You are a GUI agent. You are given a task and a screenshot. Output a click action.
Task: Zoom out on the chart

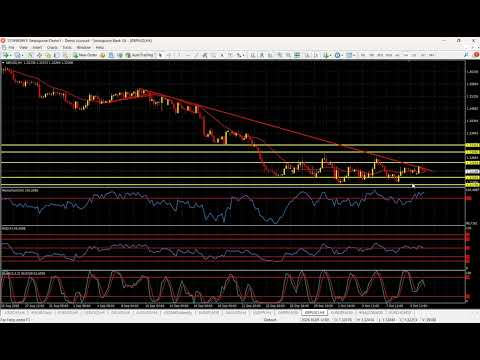[x=288, y=55]
